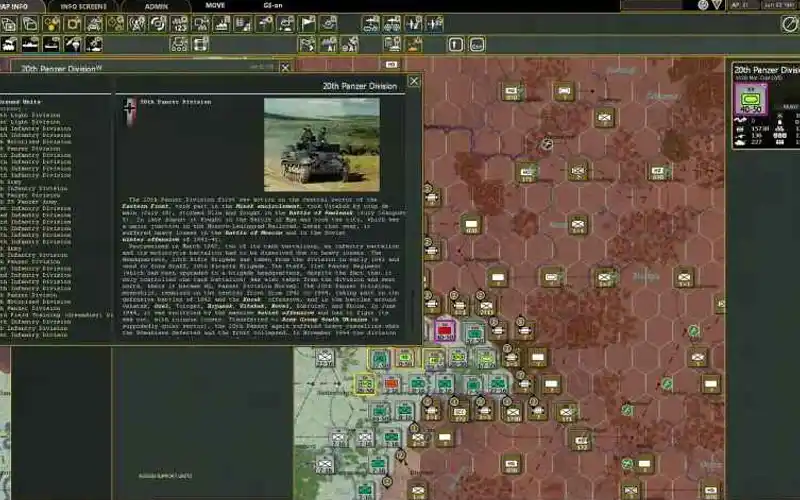Select the red unit counter on the map
This screenshot has width=800, height=500.
(391, 383)
